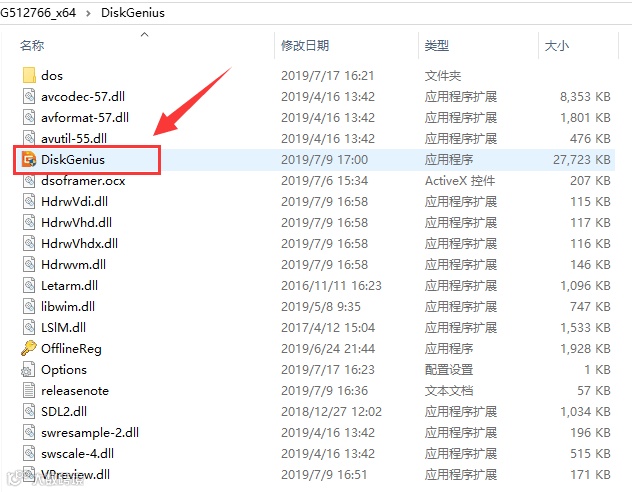The height and width of the screenshot is (492, 632).
Task: Click the size value 8,353 KB
Action: point(585,96)
